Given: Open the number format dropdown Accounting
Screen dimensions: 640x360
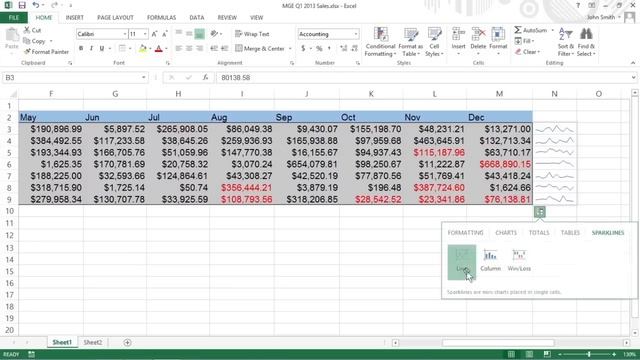Looking at the screenshot, I should [x=356, y=34].
